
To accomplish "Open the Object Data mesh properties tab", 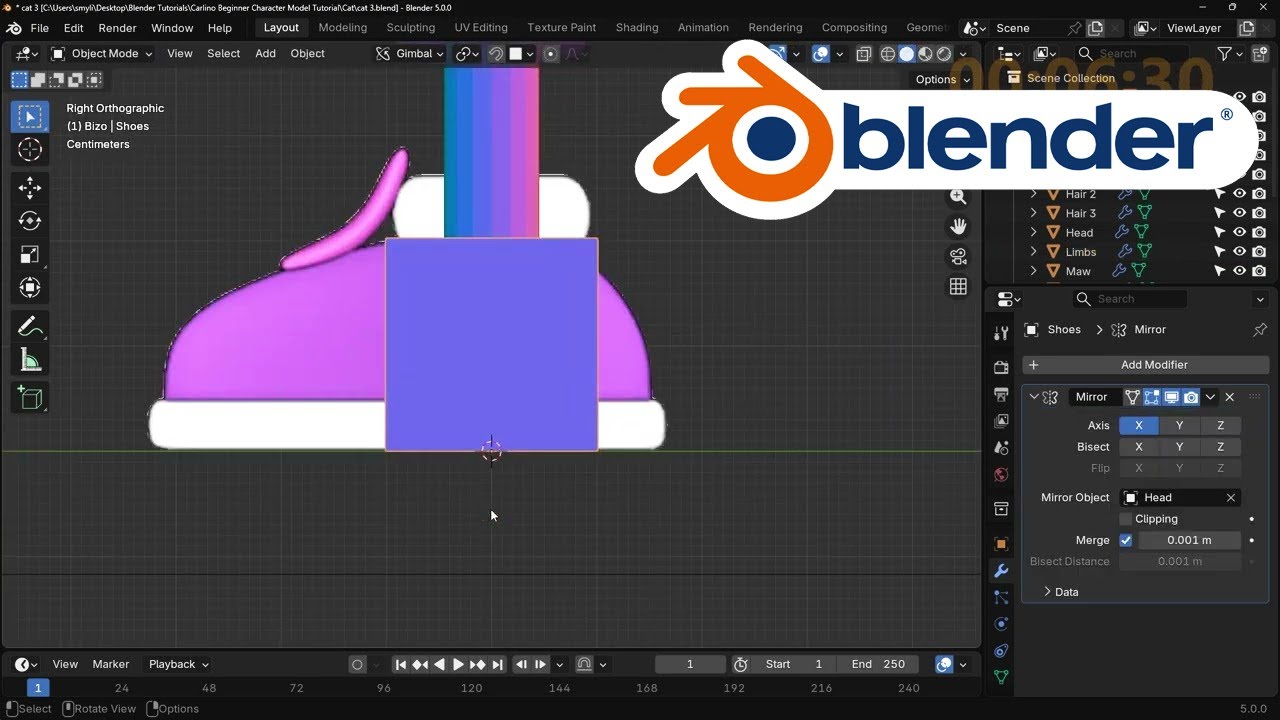I will tap(1001, 677).
